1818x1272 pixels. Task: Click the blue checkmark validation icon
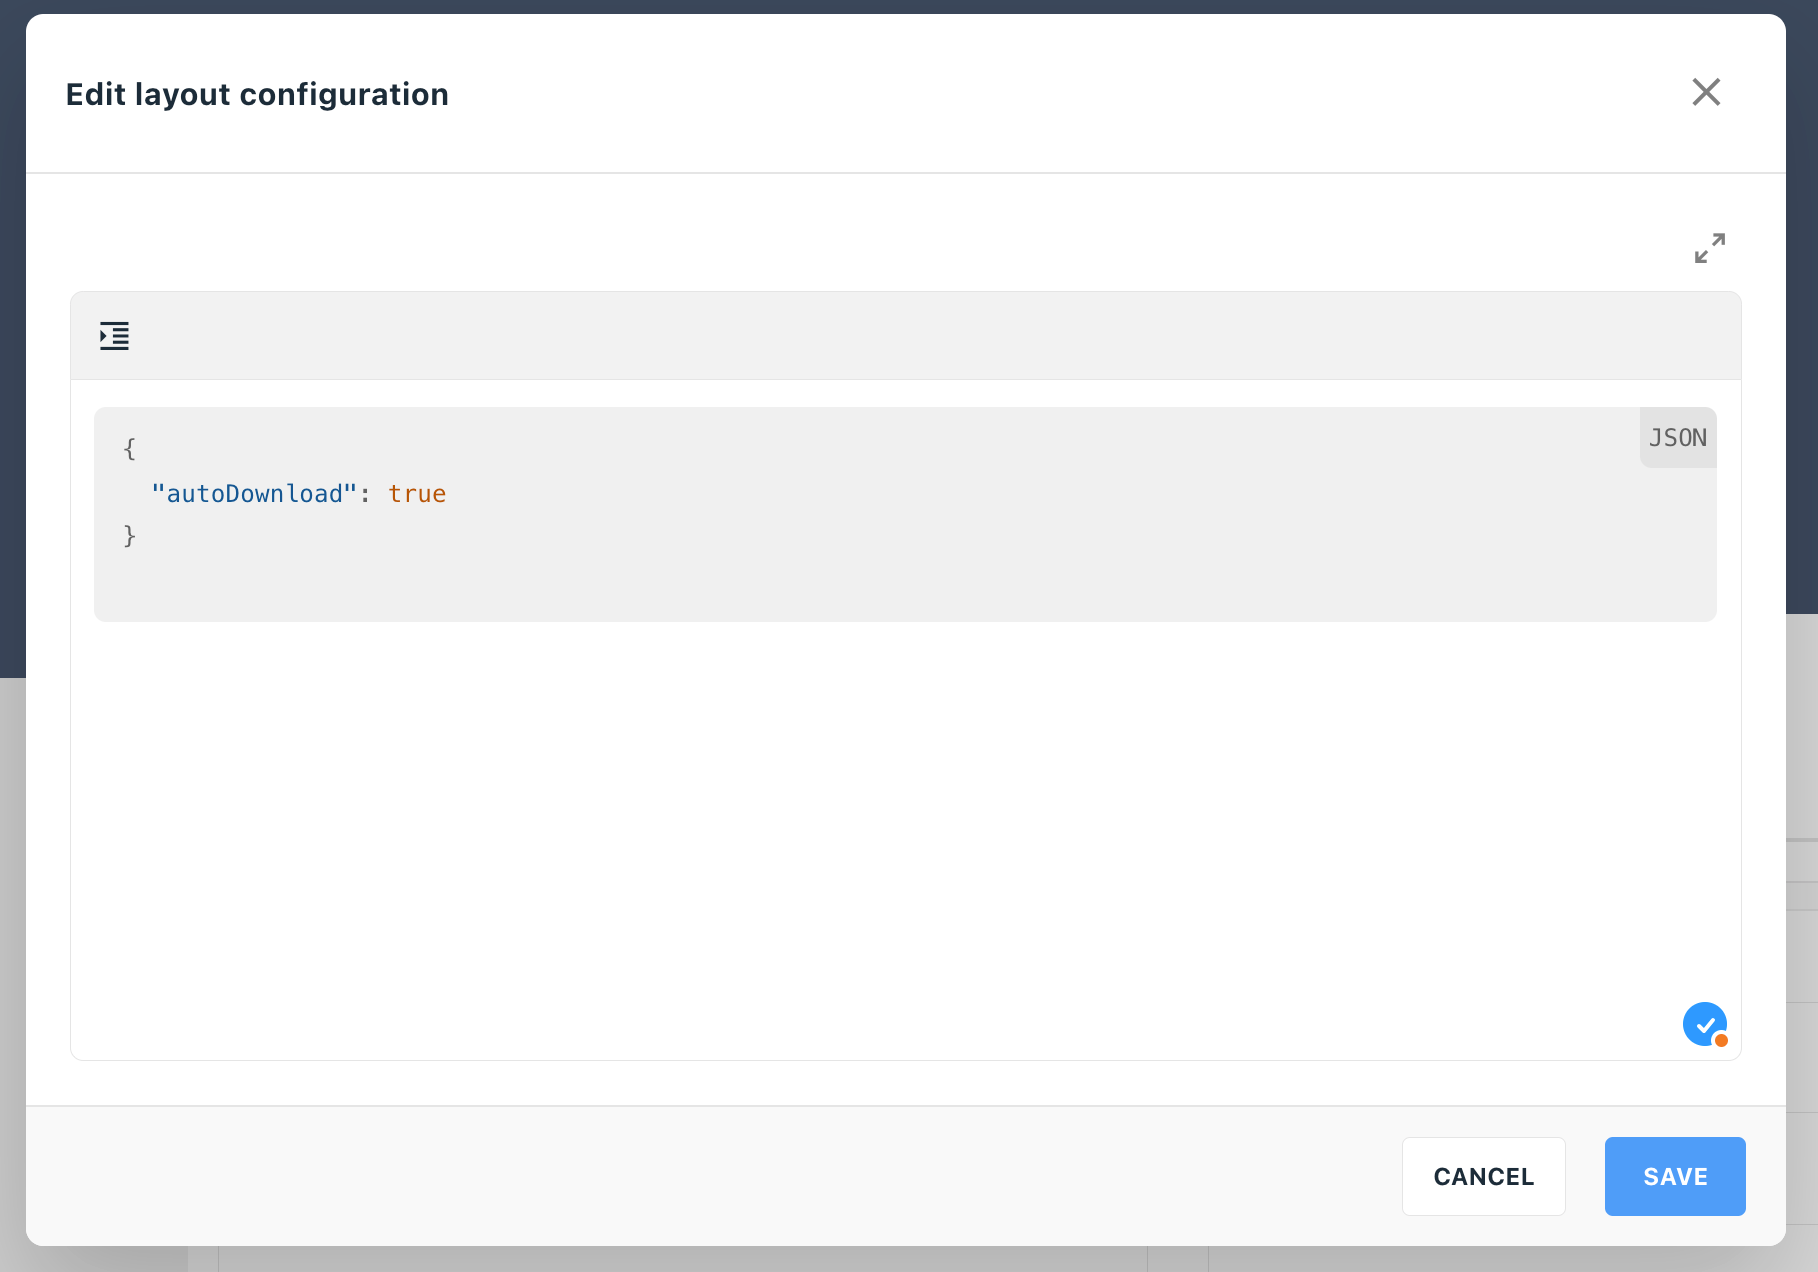point(1704,1024)
